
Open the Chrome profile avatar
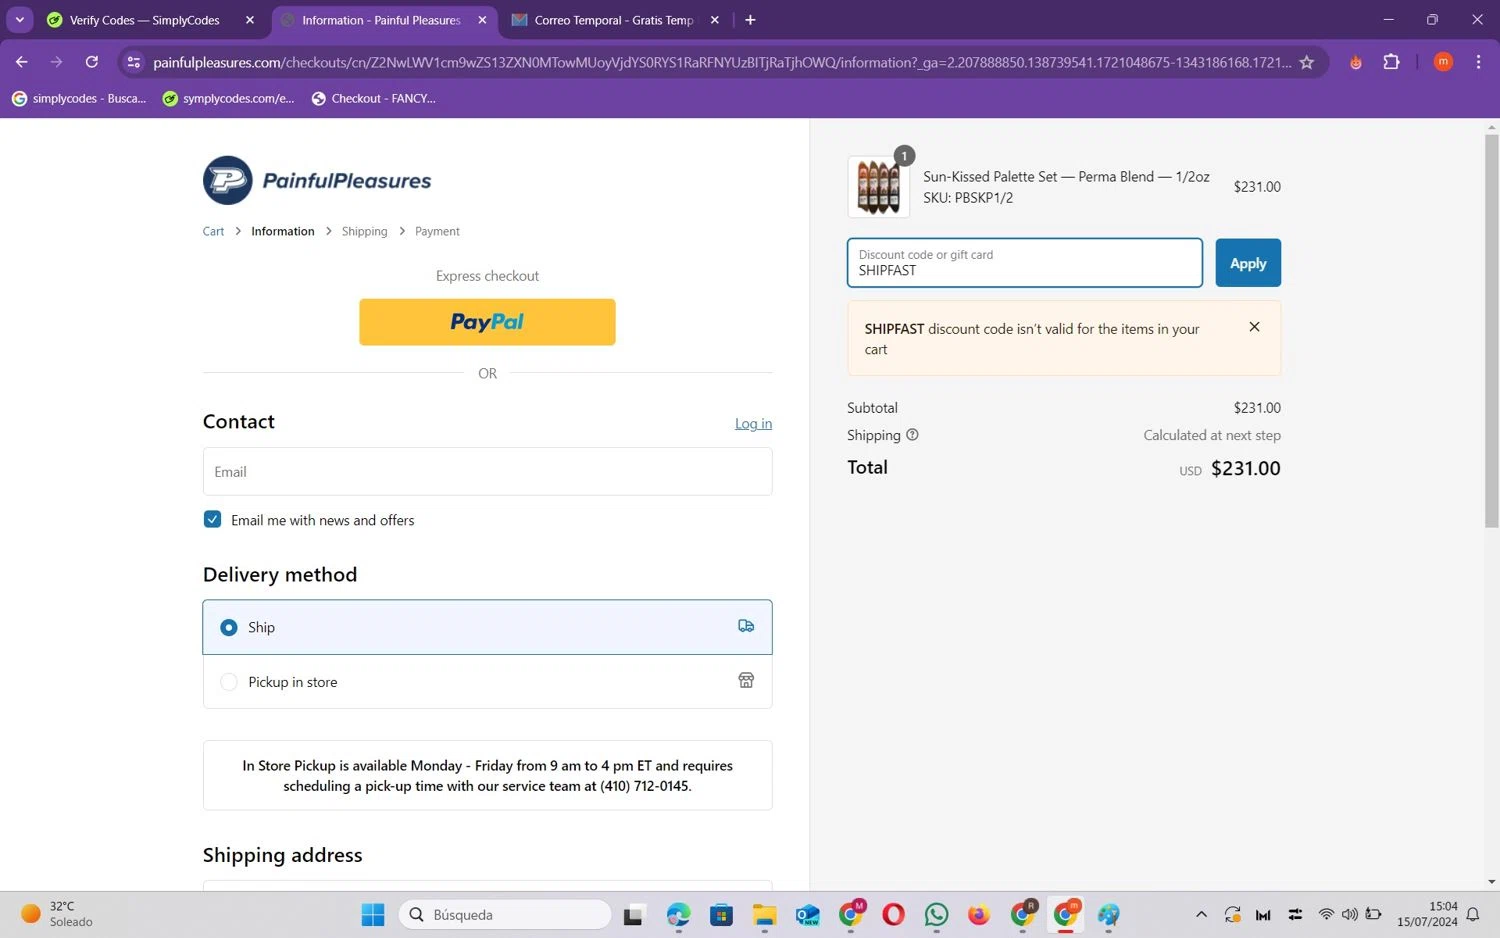pyautogui.click(x=1443, y=62)
